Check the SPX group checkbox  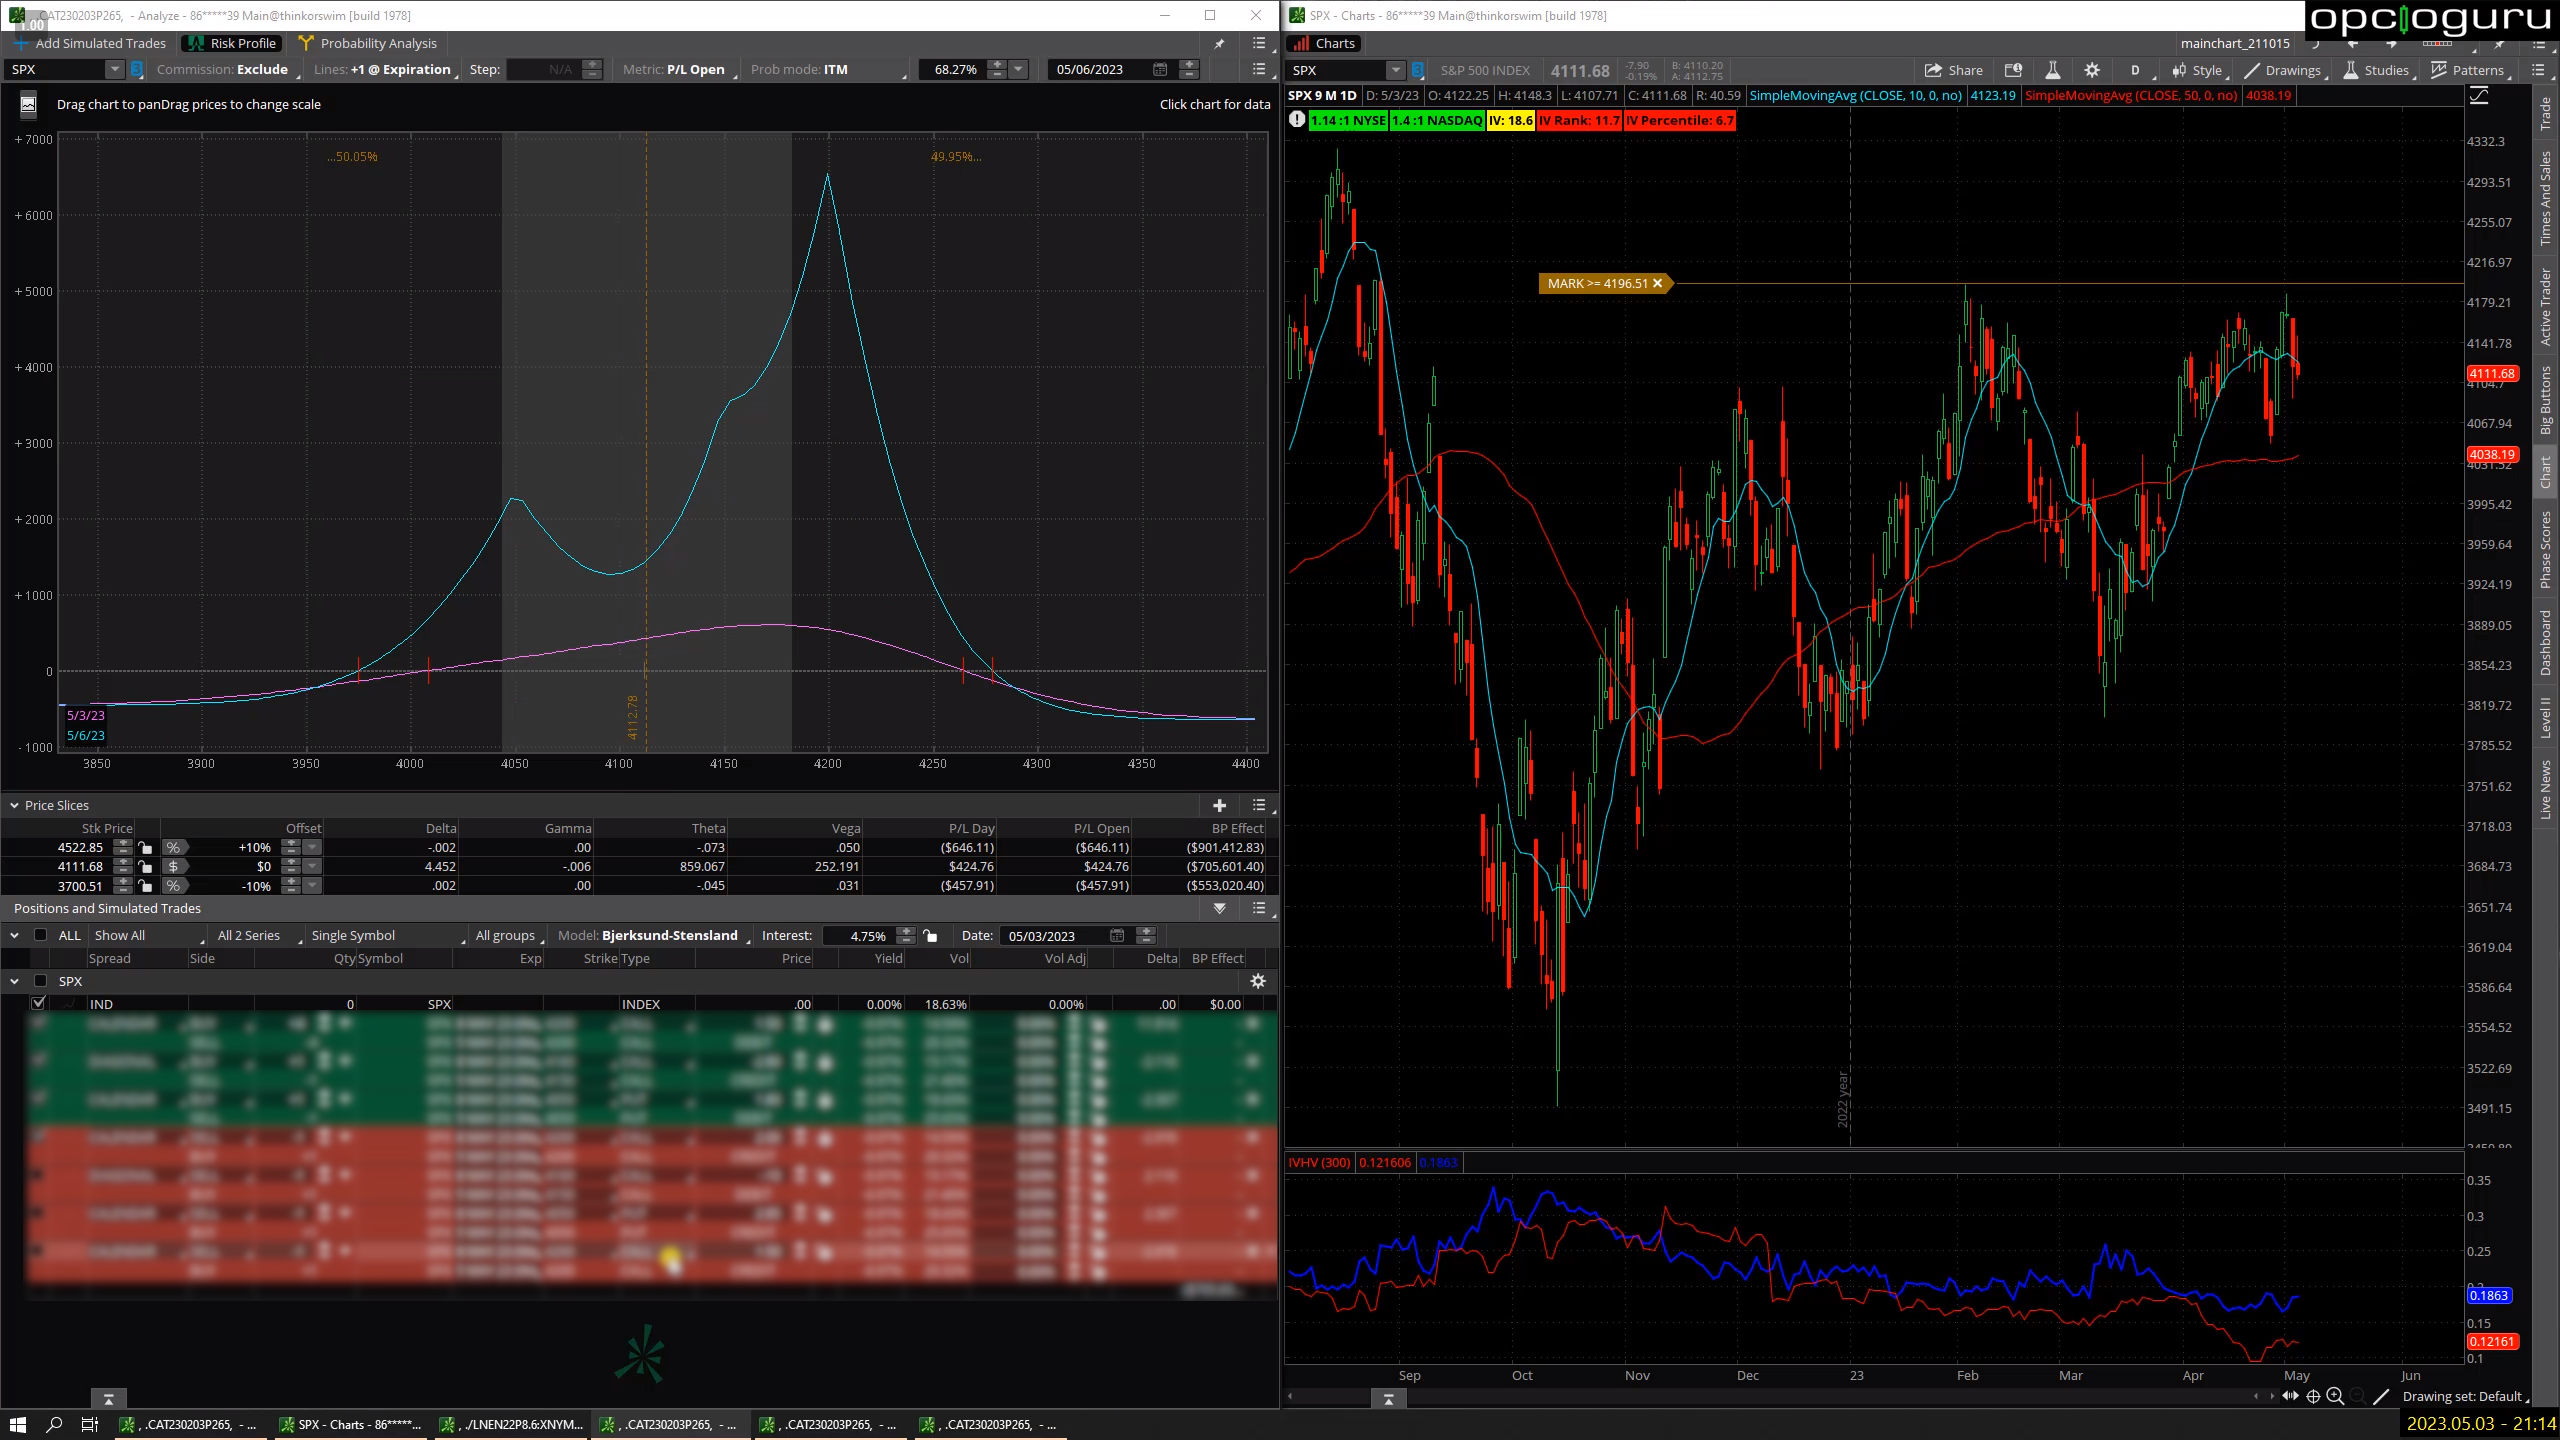(x=41, y=981)
